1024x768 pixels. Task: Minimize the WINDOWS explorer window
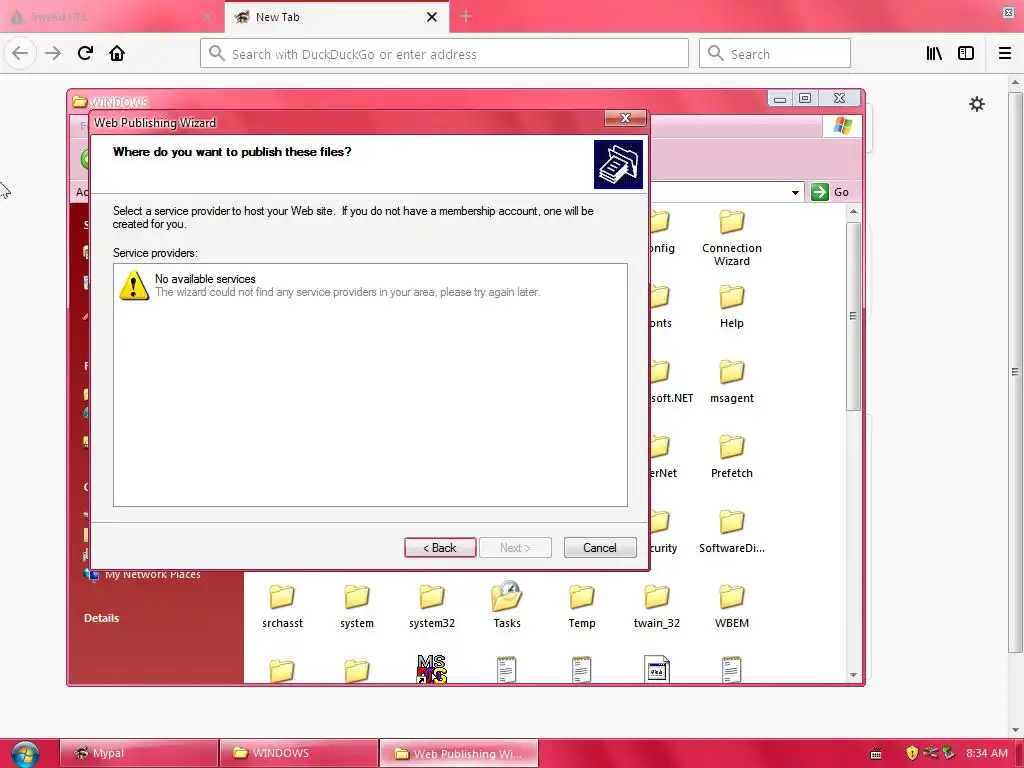tap(779, 99)
